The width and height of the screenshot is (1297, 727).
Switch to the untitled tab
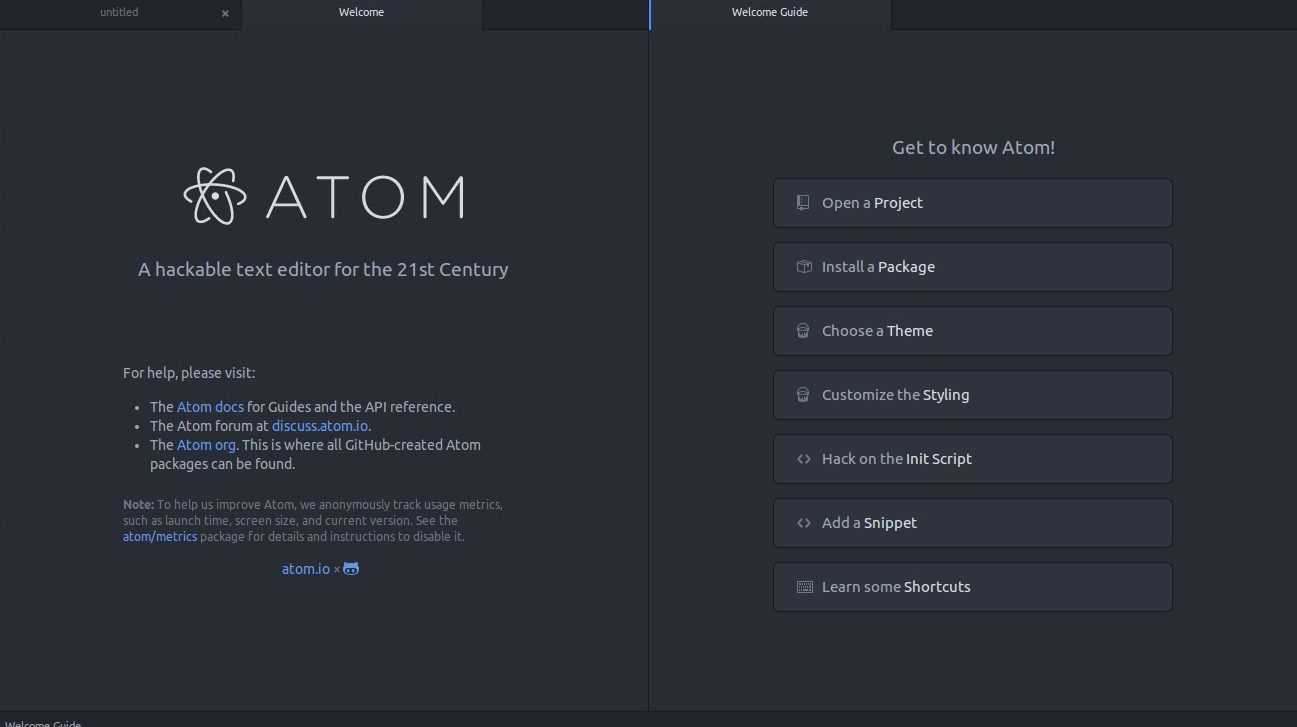point(119,13)
